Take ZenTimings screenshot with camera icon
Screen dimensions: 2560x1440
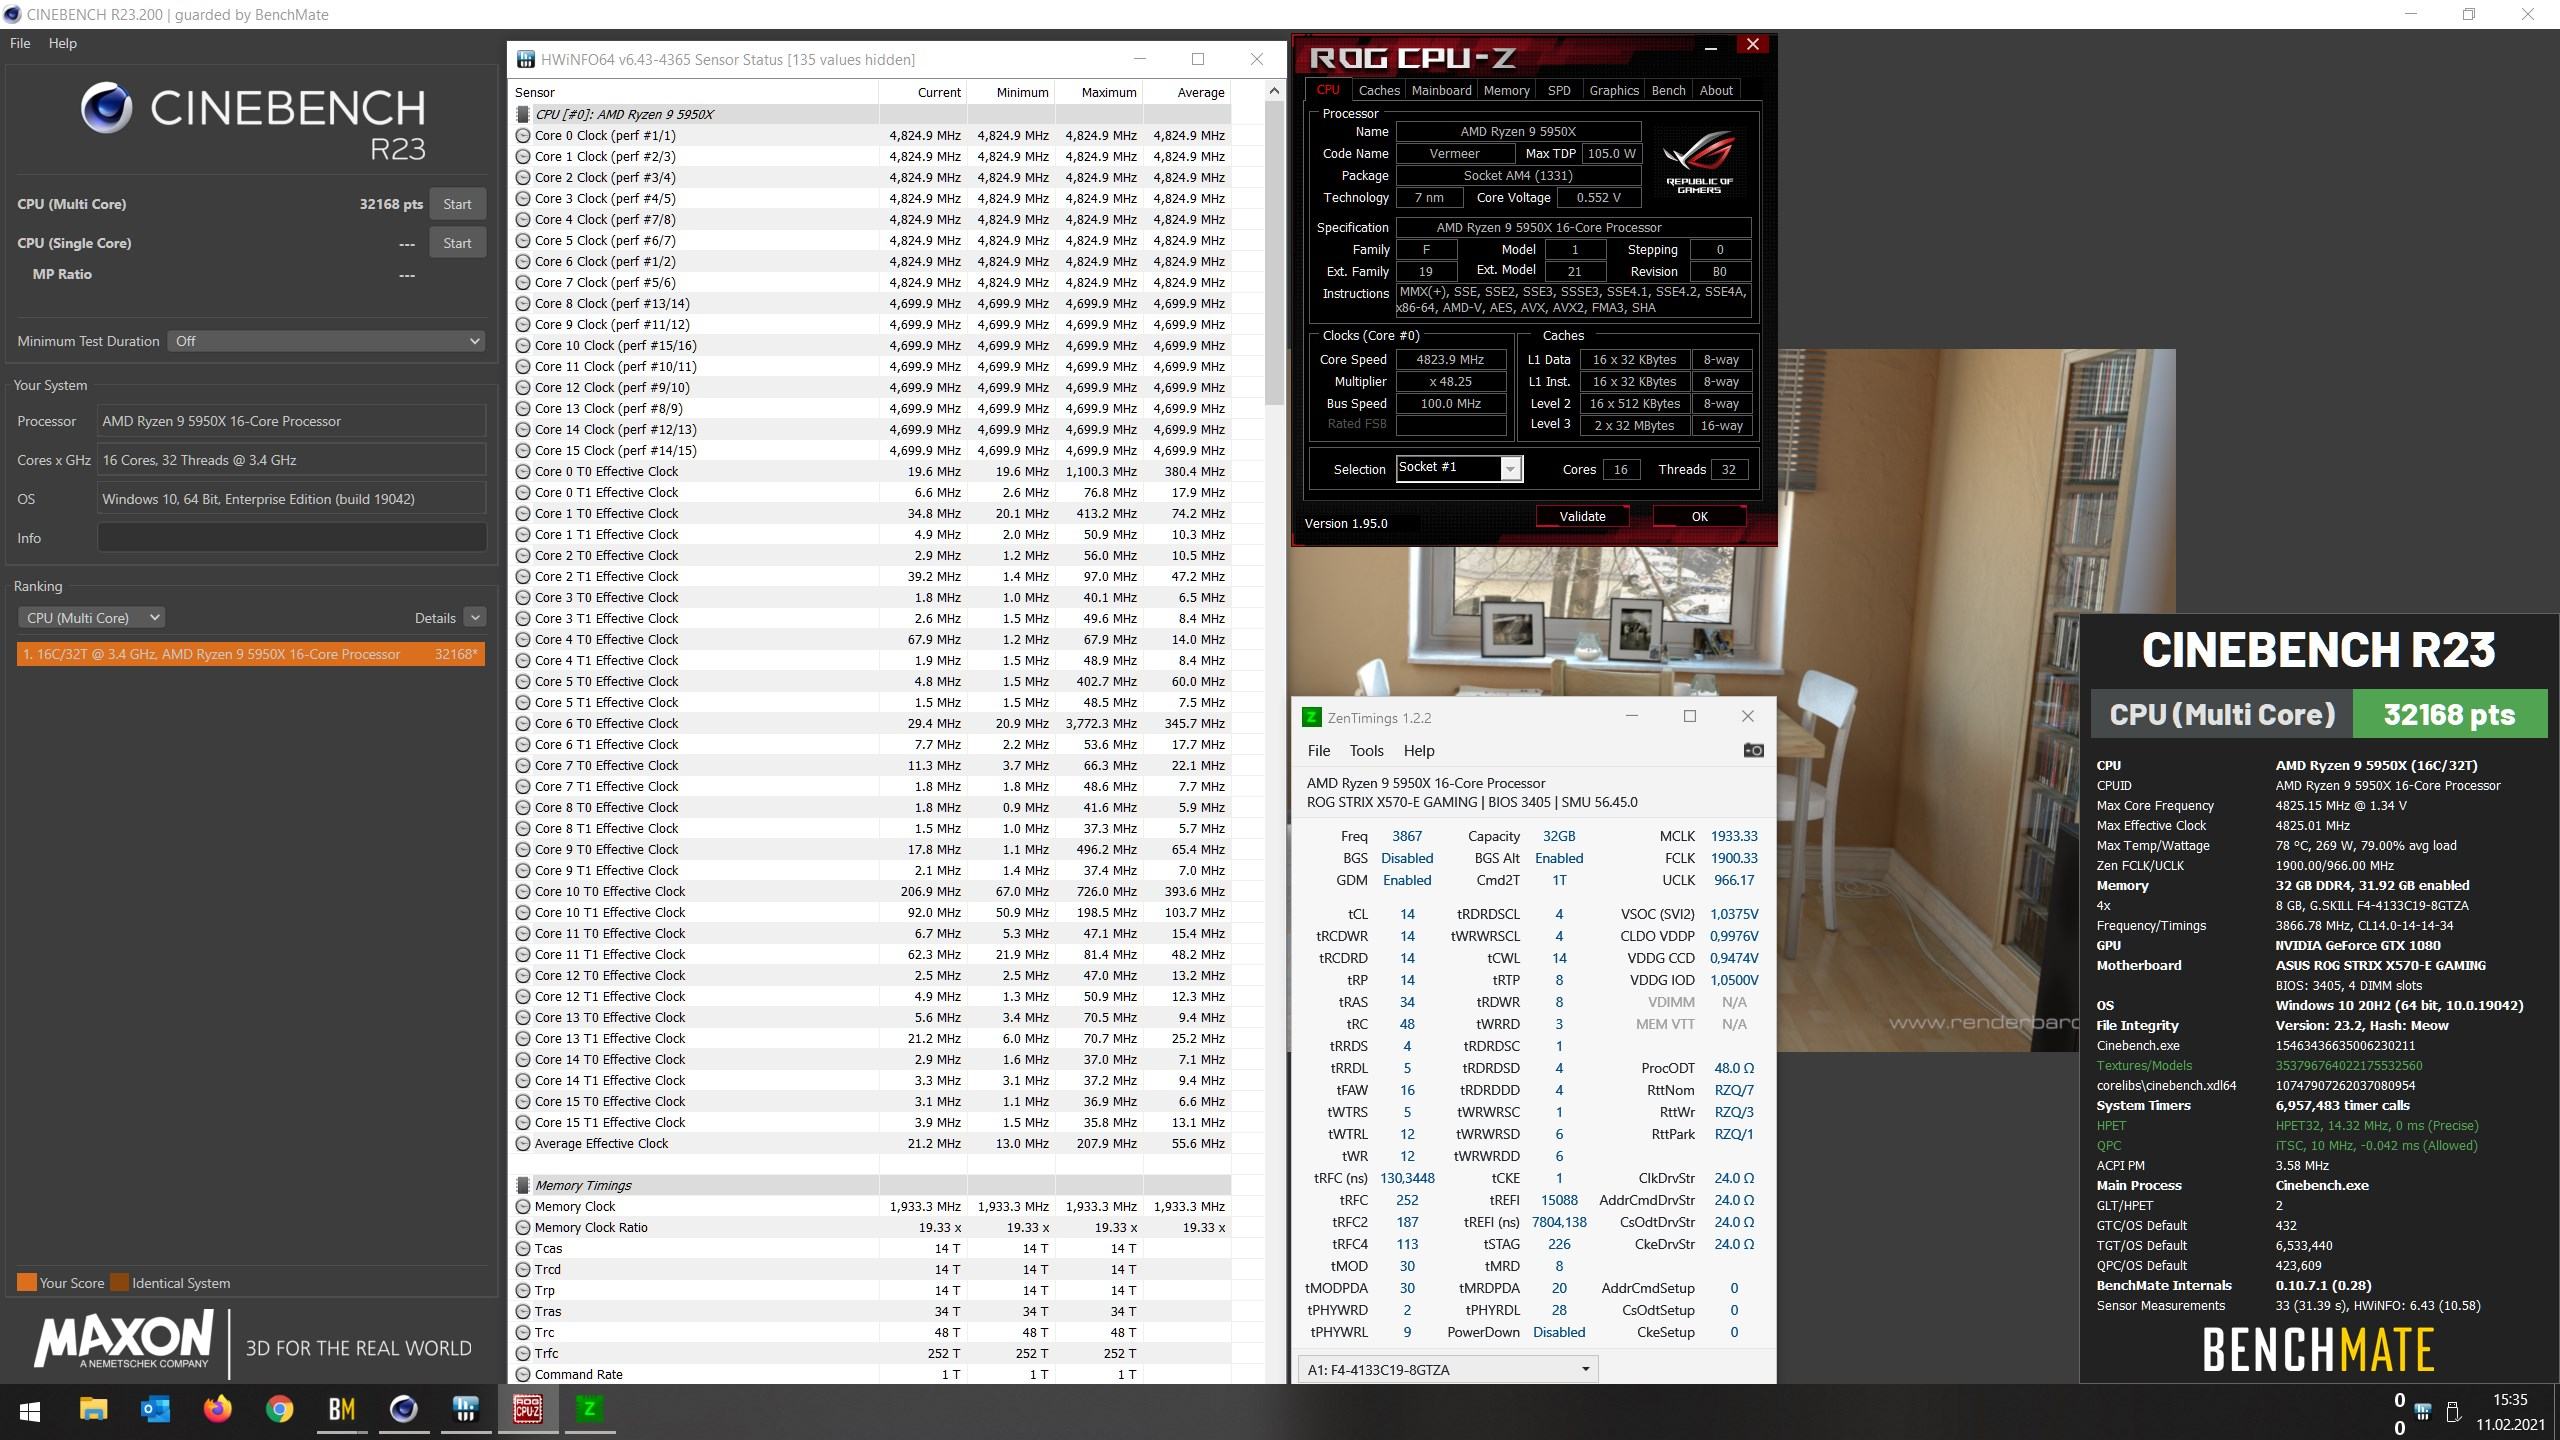coord(1753,750)
